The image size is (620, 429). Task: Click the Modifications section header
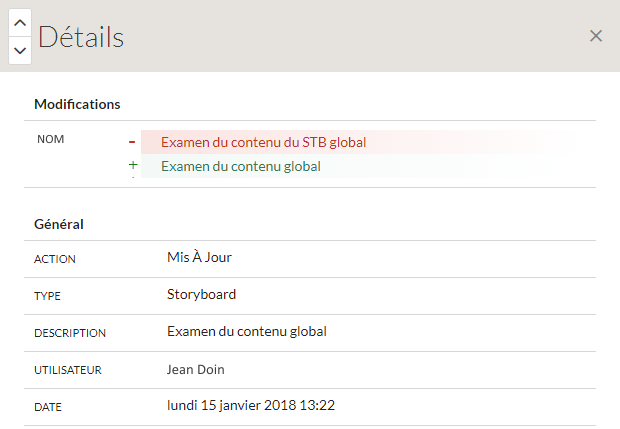pos(77,104)
